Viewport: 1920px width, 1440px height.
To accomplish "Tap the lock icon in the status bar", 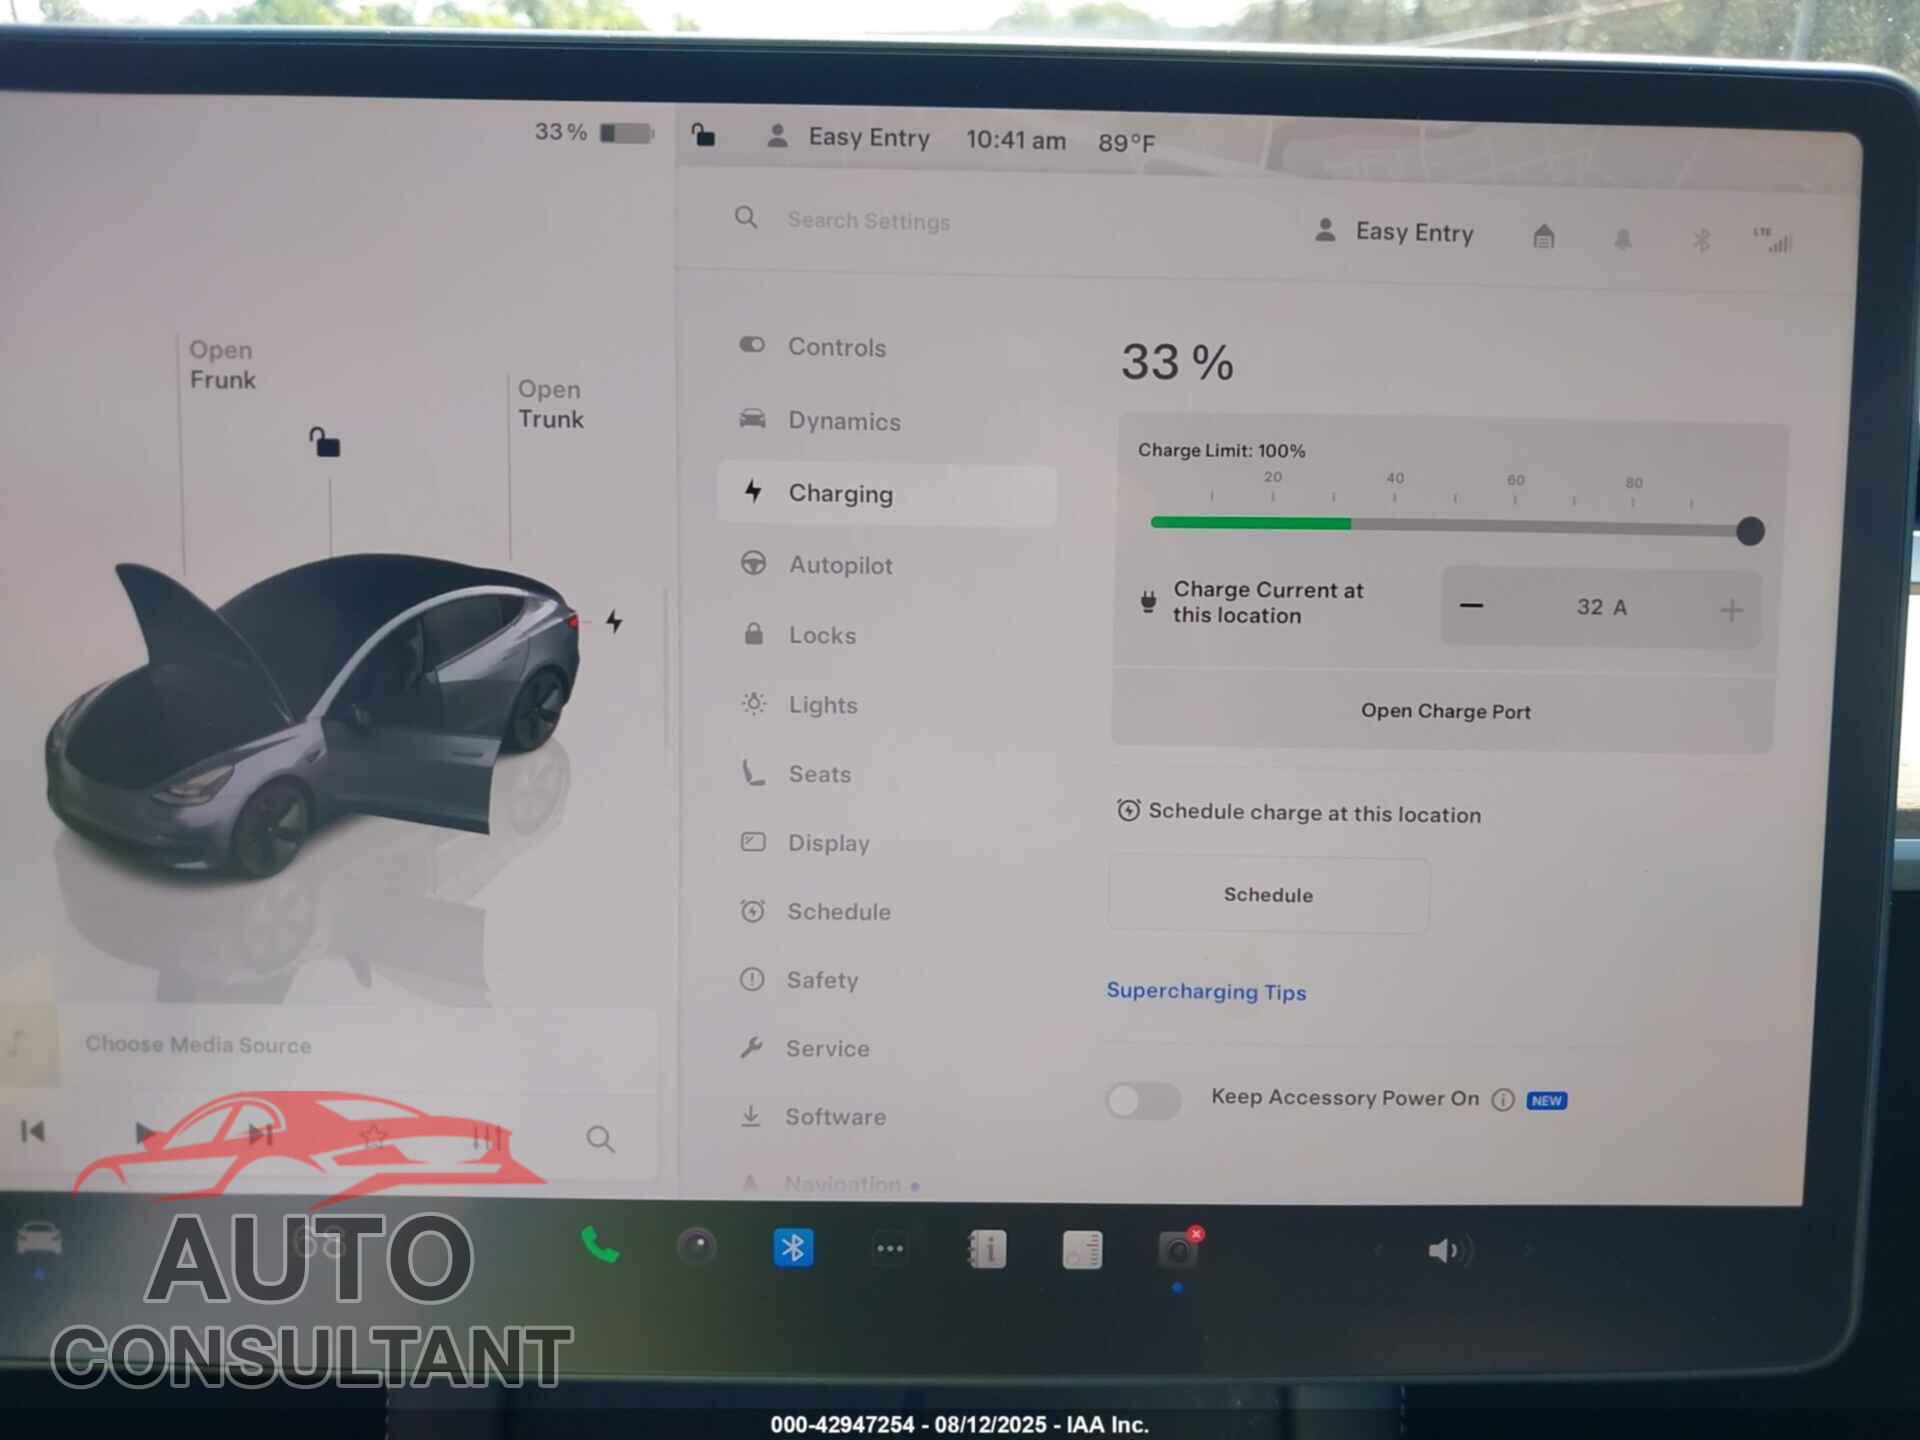I will tap(703, 135).
